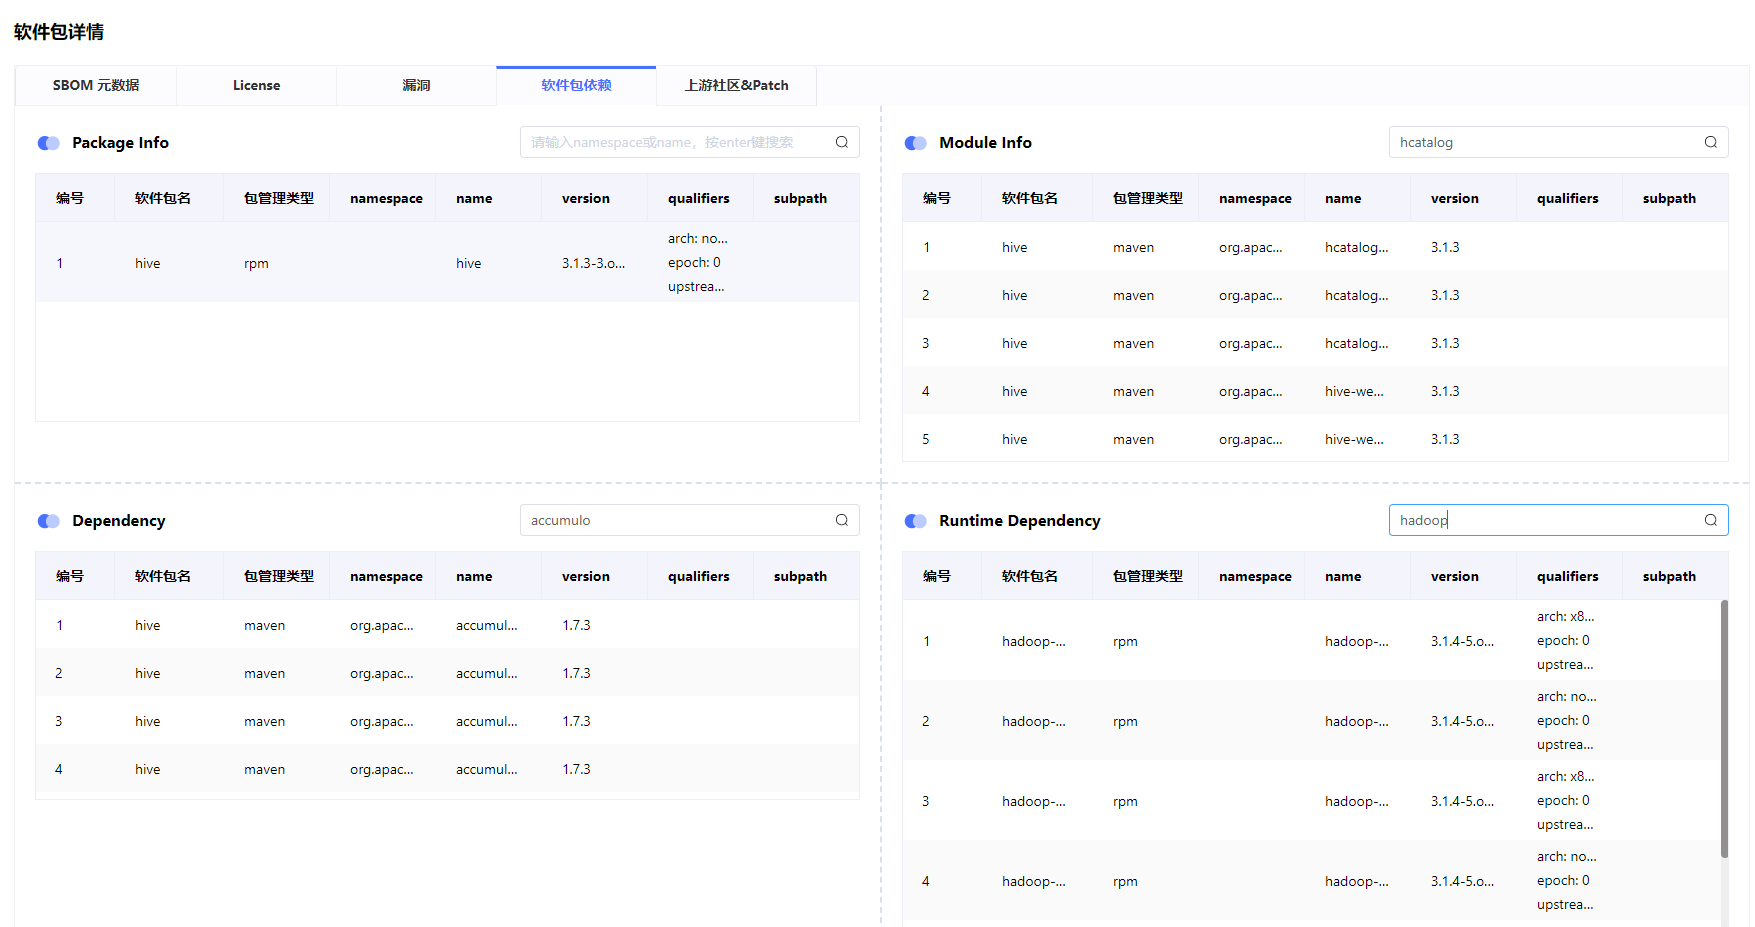Toggle the Runtime Dependency switch
This screenshot has height=927, width=1755.
click(x=915, y=521)
